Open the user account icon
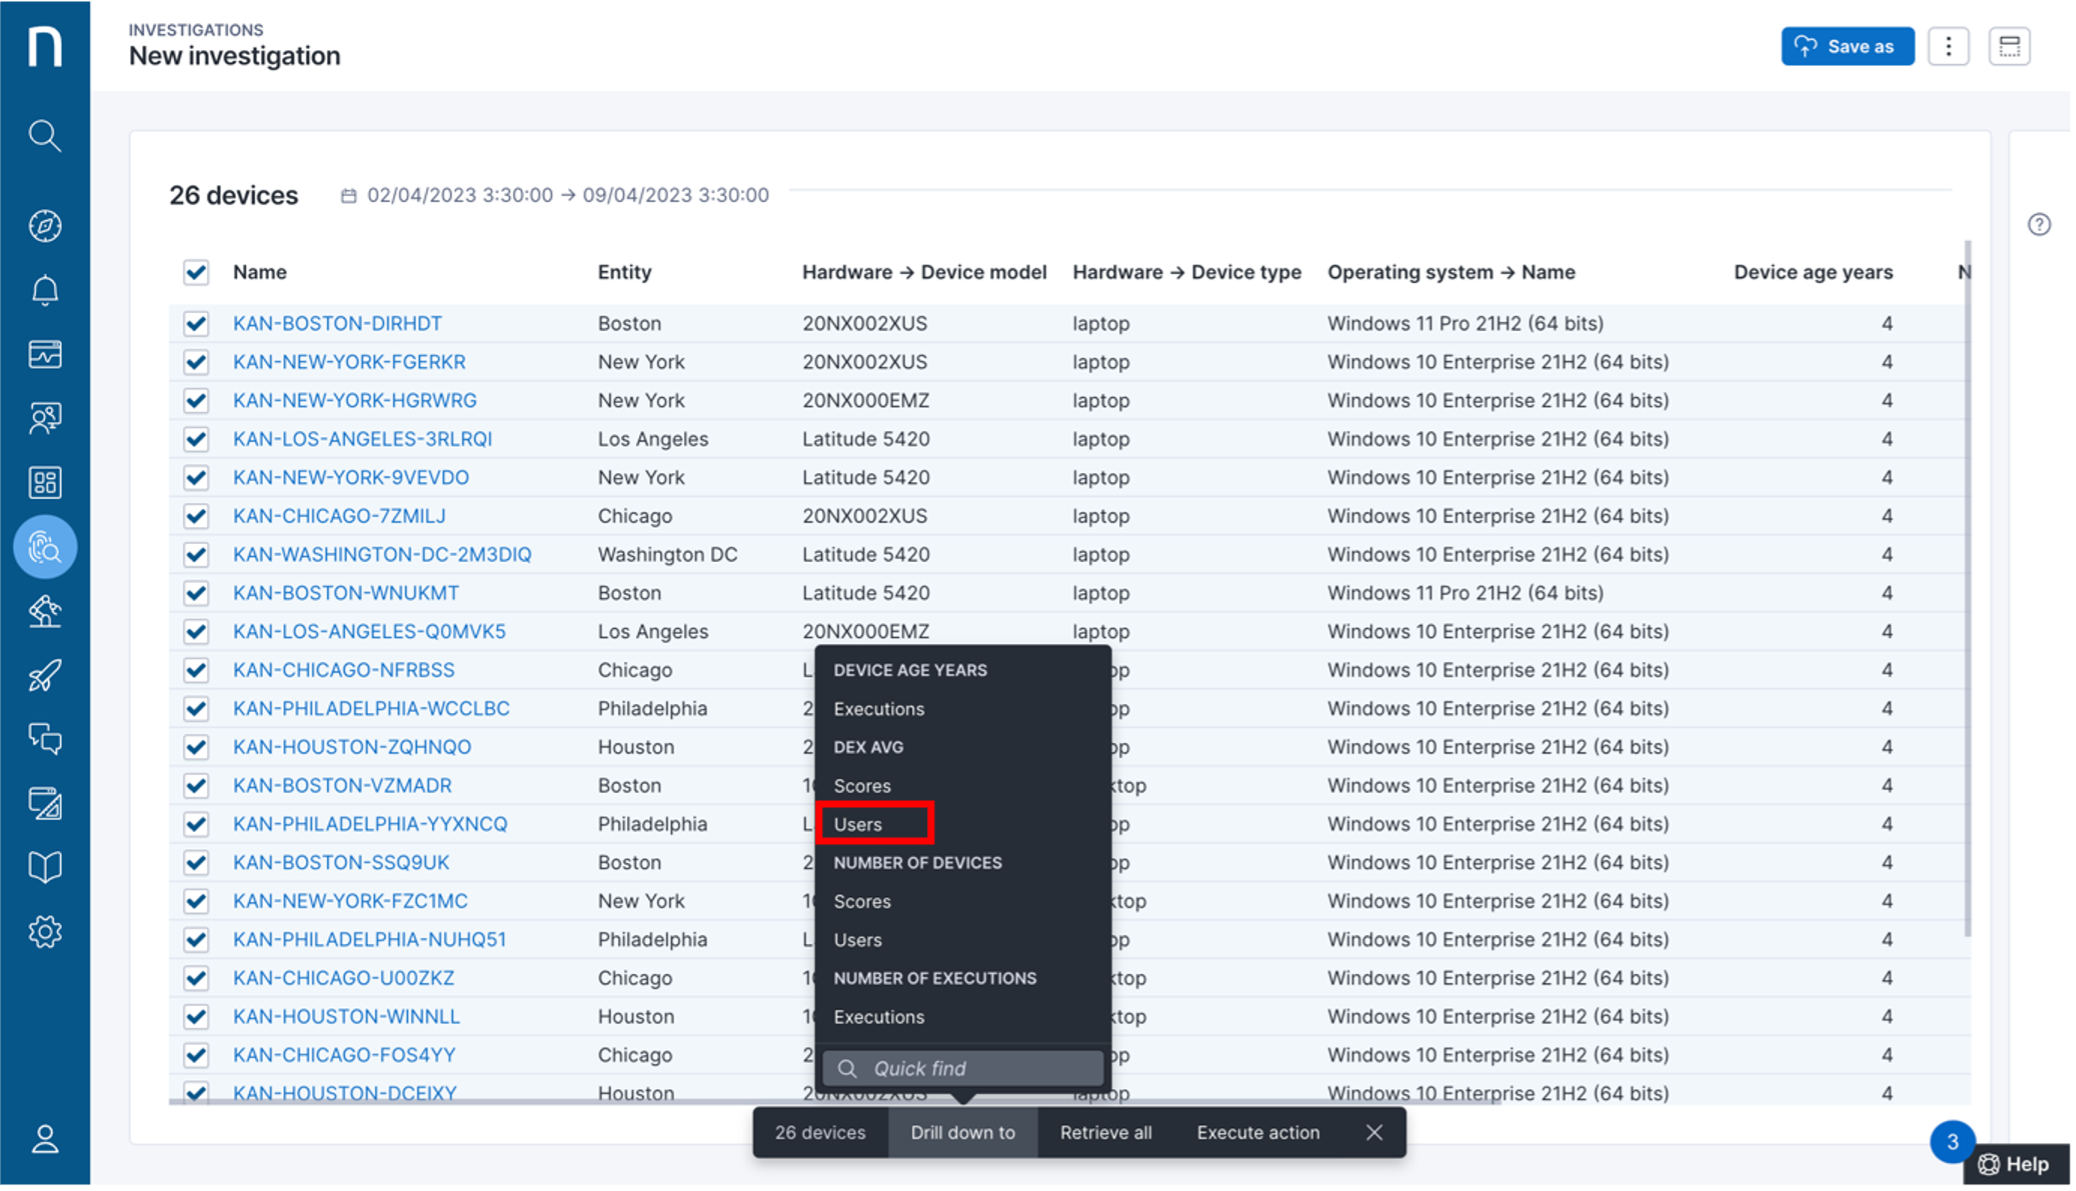The image size is (2076, 1191). point(44,1139)
